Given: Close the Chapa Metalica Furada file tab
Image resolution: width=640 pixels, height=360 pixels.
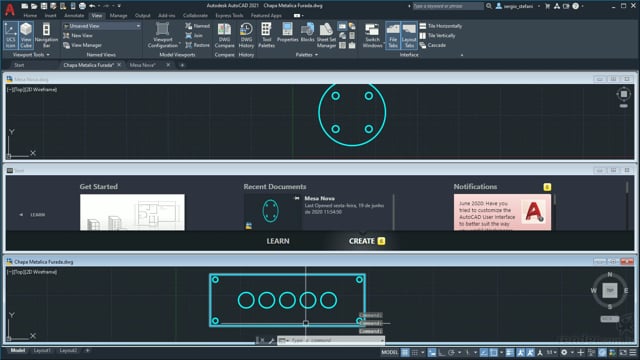Looking at the screenshot, I should click(119, 65).
